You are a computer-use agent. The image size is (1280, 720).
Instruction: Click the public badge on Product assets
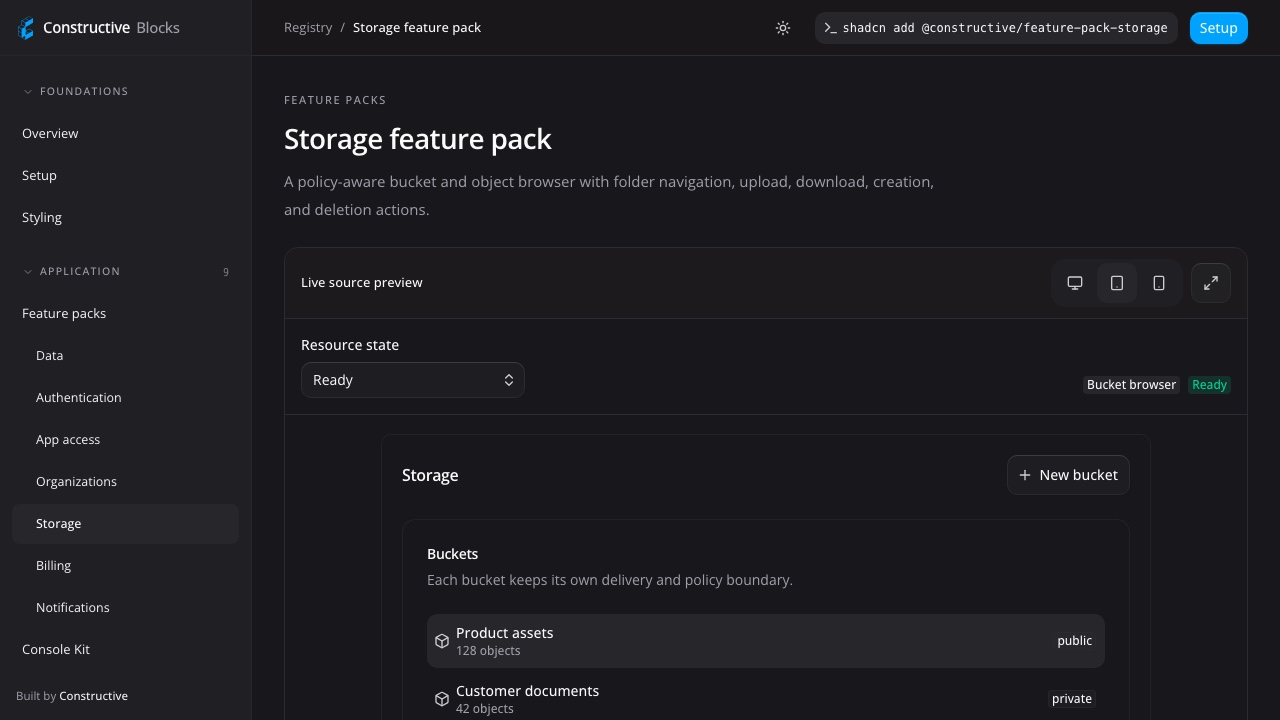click(1075, 641)
